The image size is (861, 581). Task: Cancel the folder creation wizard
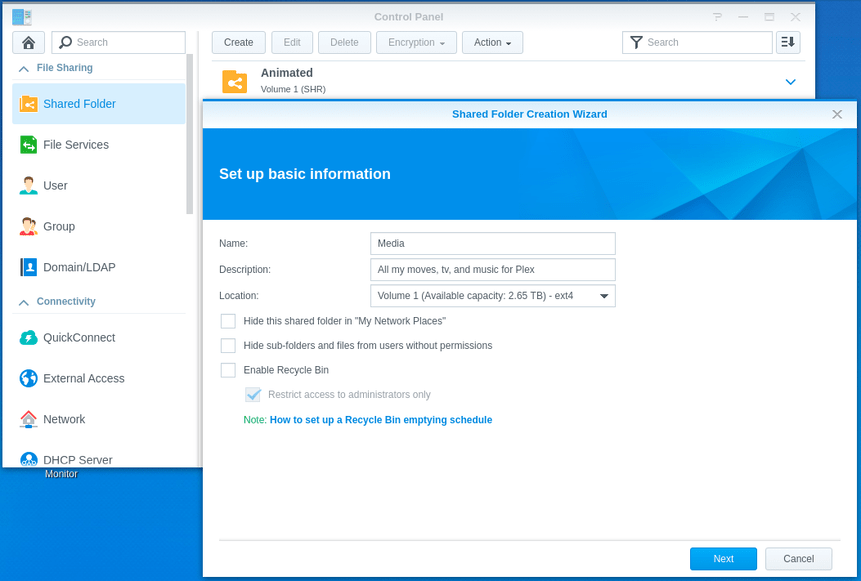coord(798,558)
